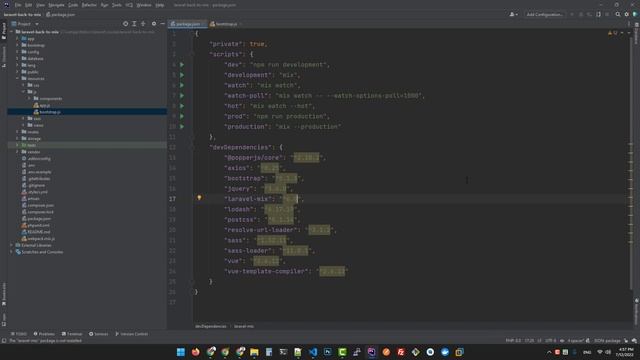Open Search Everywhere magnifier icon
The image size is (640, 360).
click(618, 14)
